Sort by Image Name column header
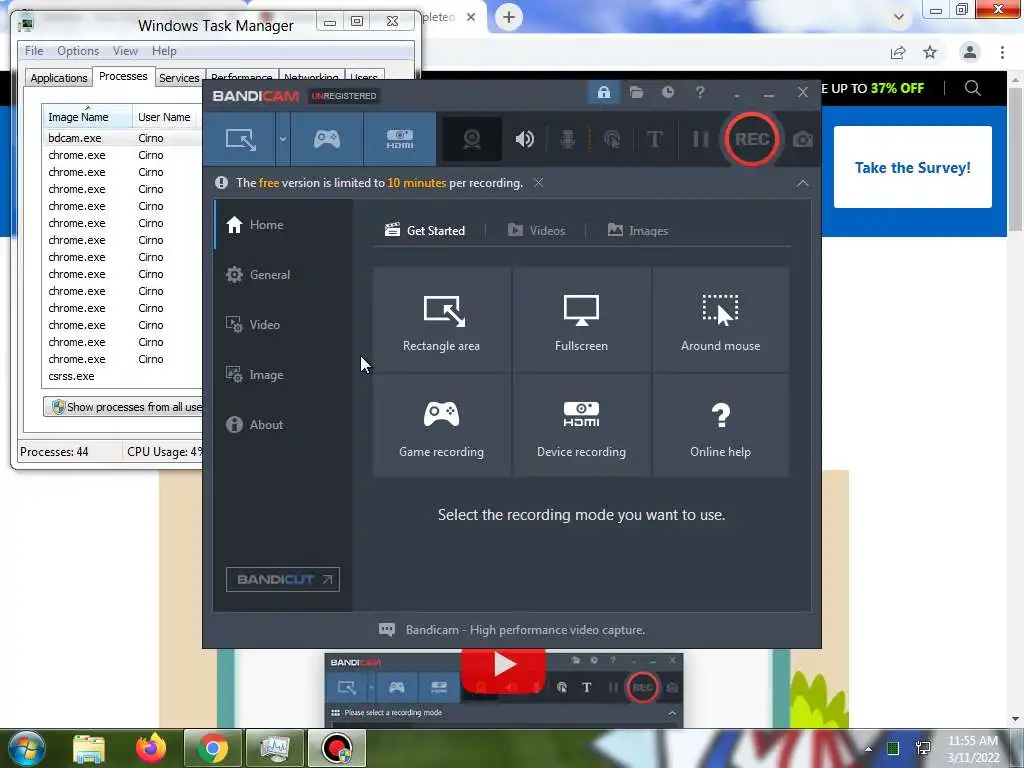Screen dimensions: 1024x768 (87, 116)
